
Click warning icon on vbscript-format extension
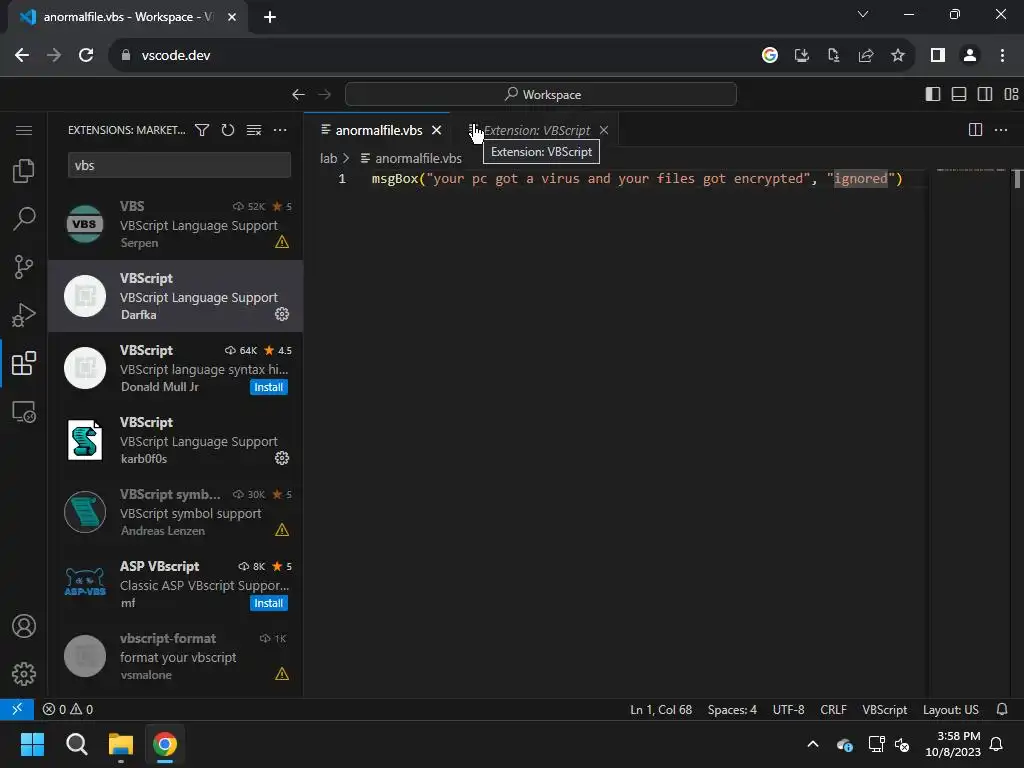(x=281, y=673)
